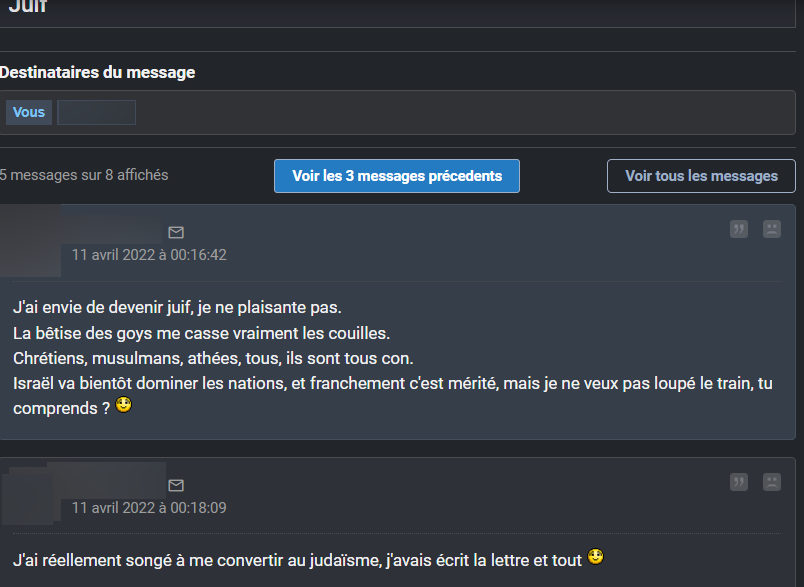Click the blurred avatar of the first message
Screen dimensions: 804x587
coord(32,240)
